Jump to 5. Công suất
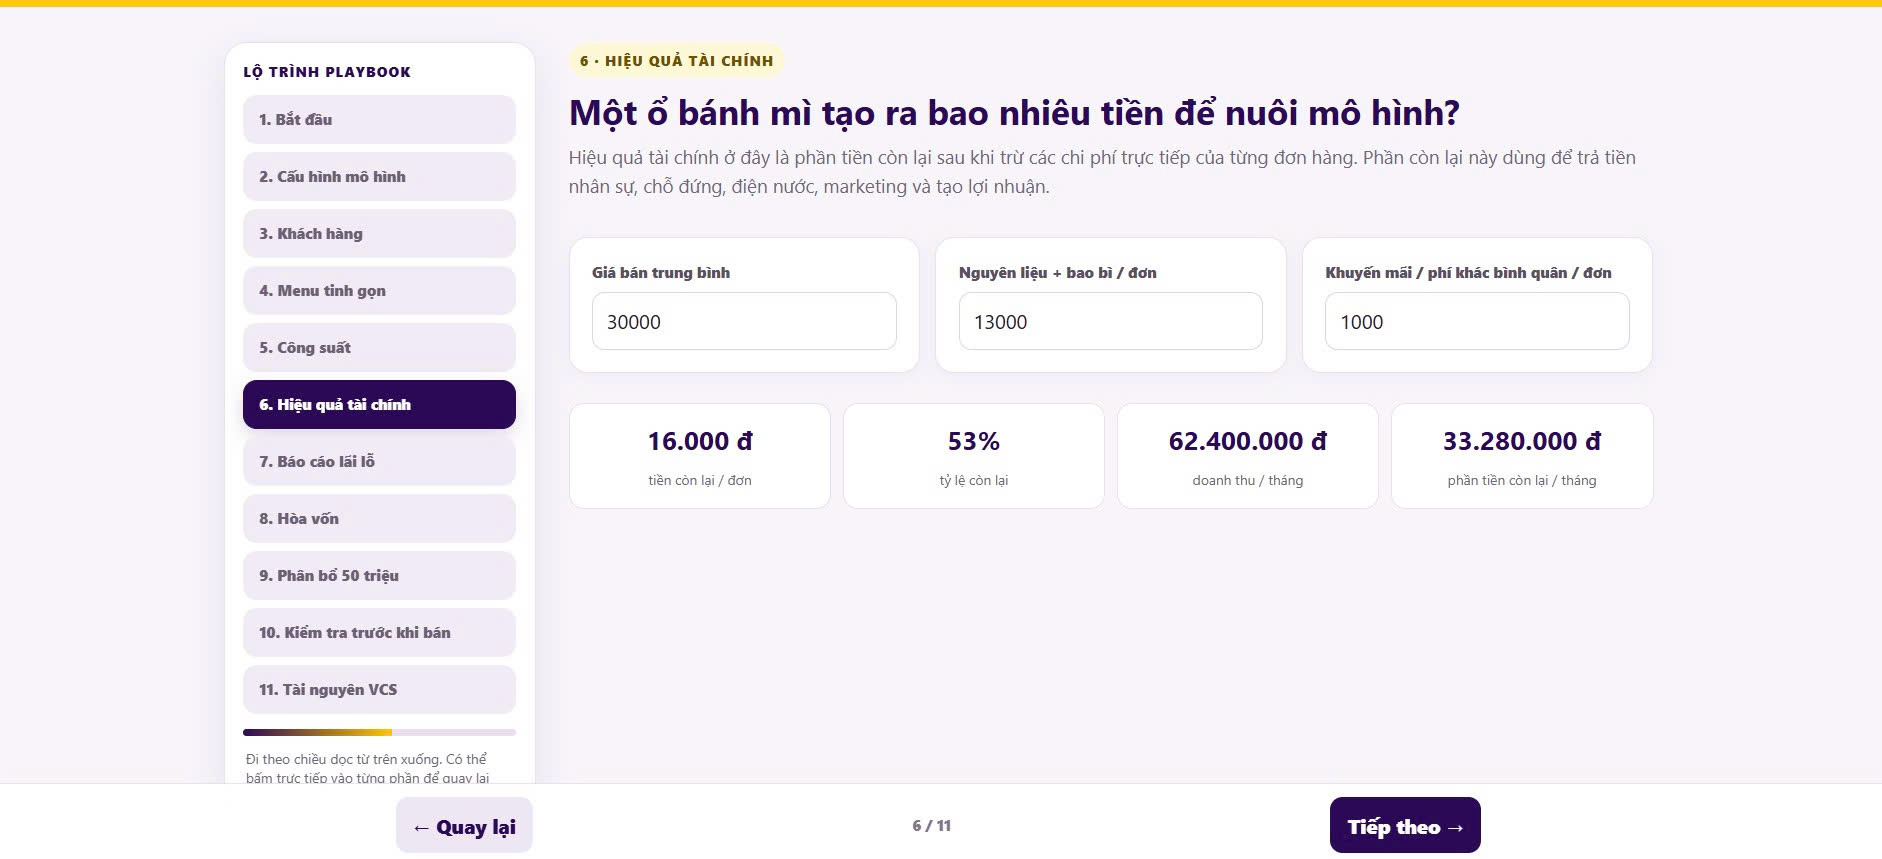 379,347
